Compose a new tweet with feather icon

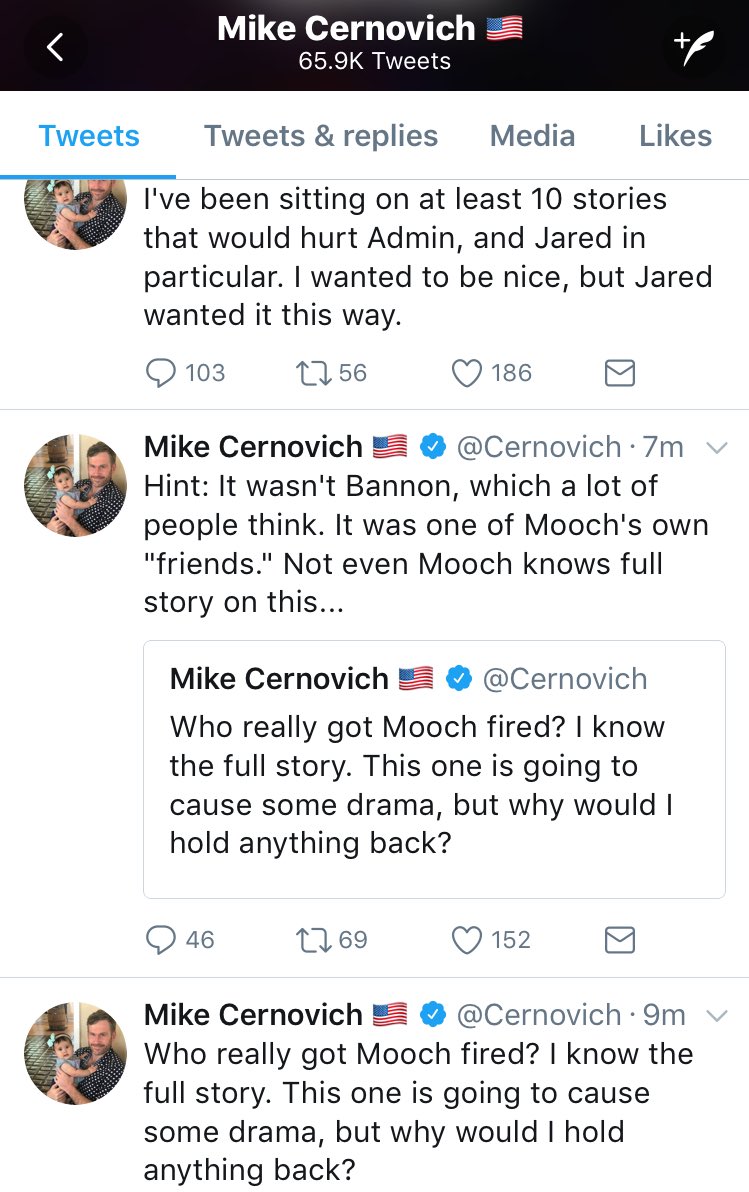[x=694, y=46]
